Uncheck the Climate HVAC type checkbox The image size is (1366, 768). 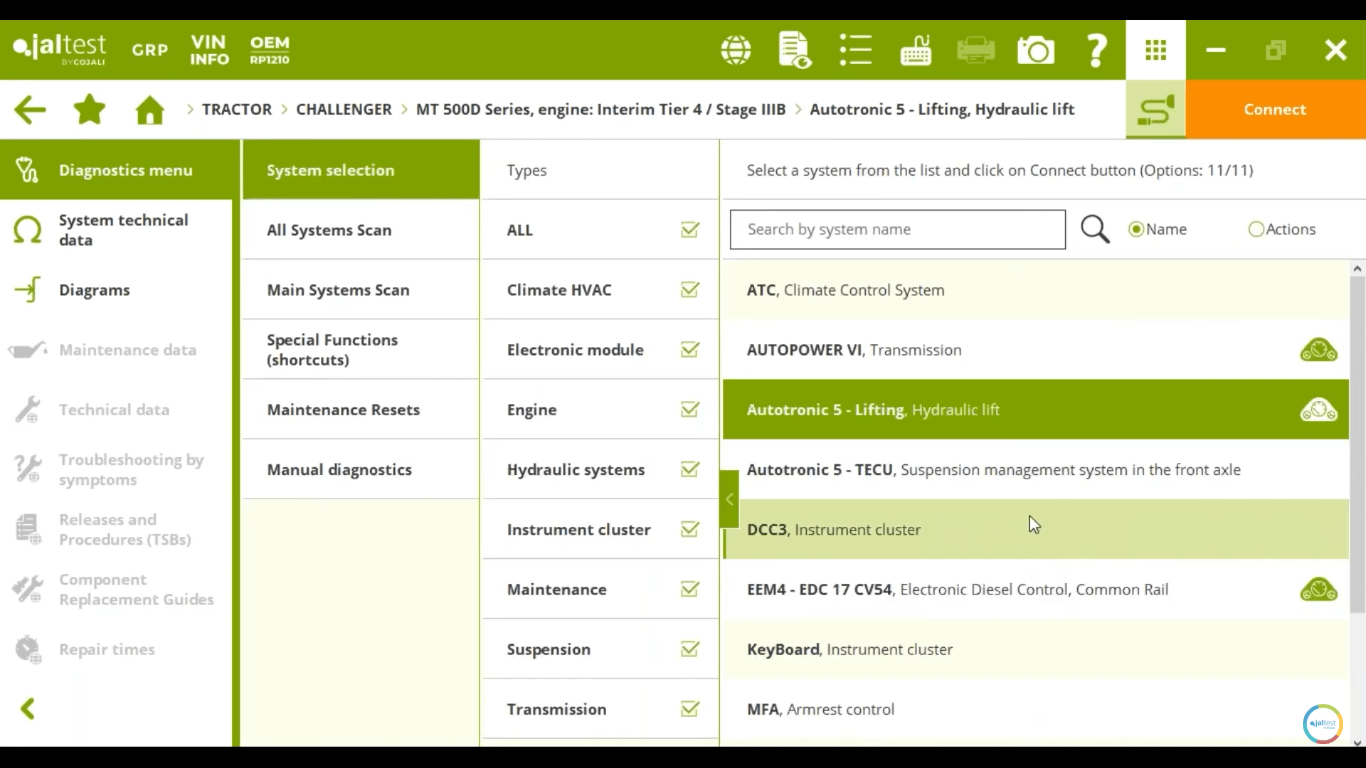click(690, 290)
